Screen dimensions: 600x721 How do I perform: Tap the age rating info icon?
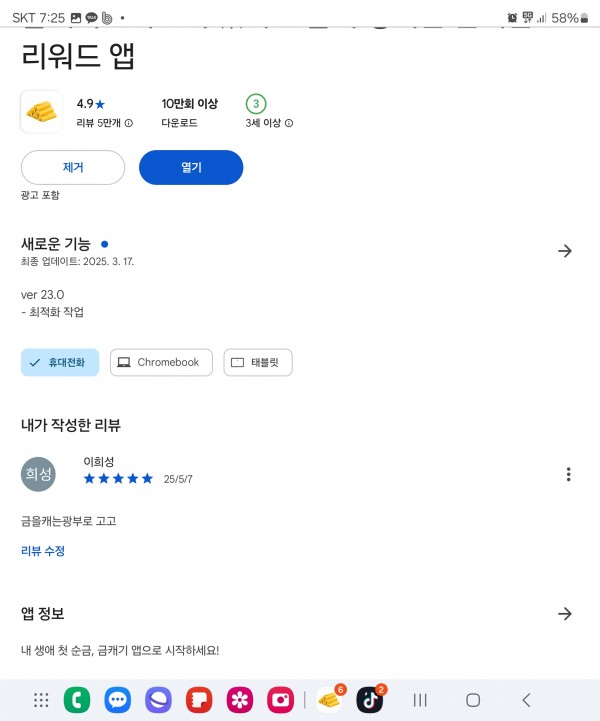click(x=289, y=123)
